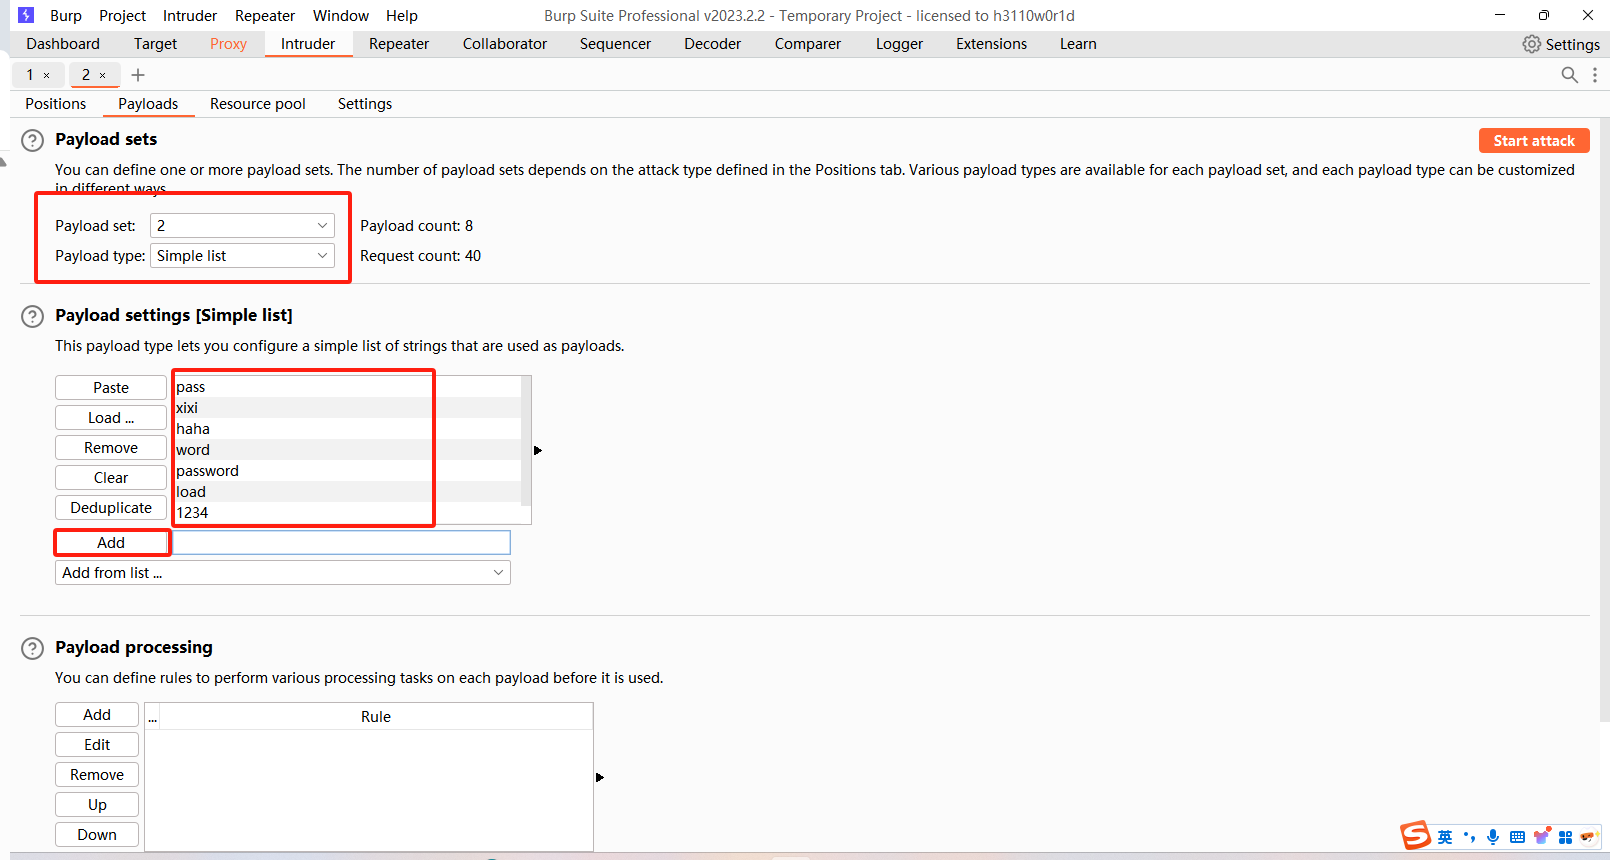Open the Positions sub-tab

(x=56, y=104)
